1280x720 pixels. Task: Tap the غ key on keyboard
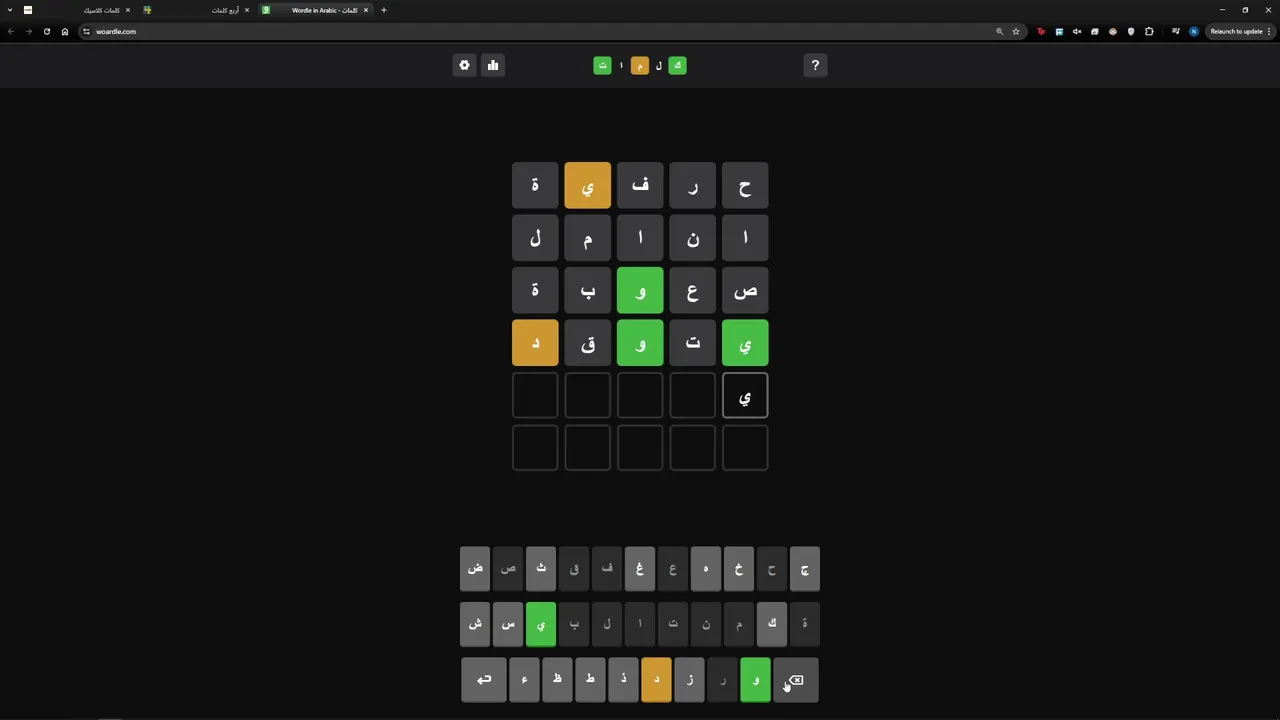(640, 568)
